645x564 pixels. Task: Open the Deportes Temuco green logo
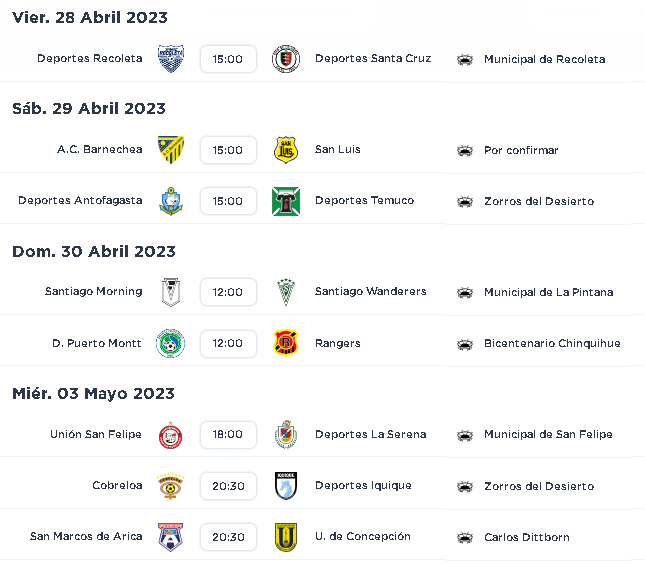286,201
